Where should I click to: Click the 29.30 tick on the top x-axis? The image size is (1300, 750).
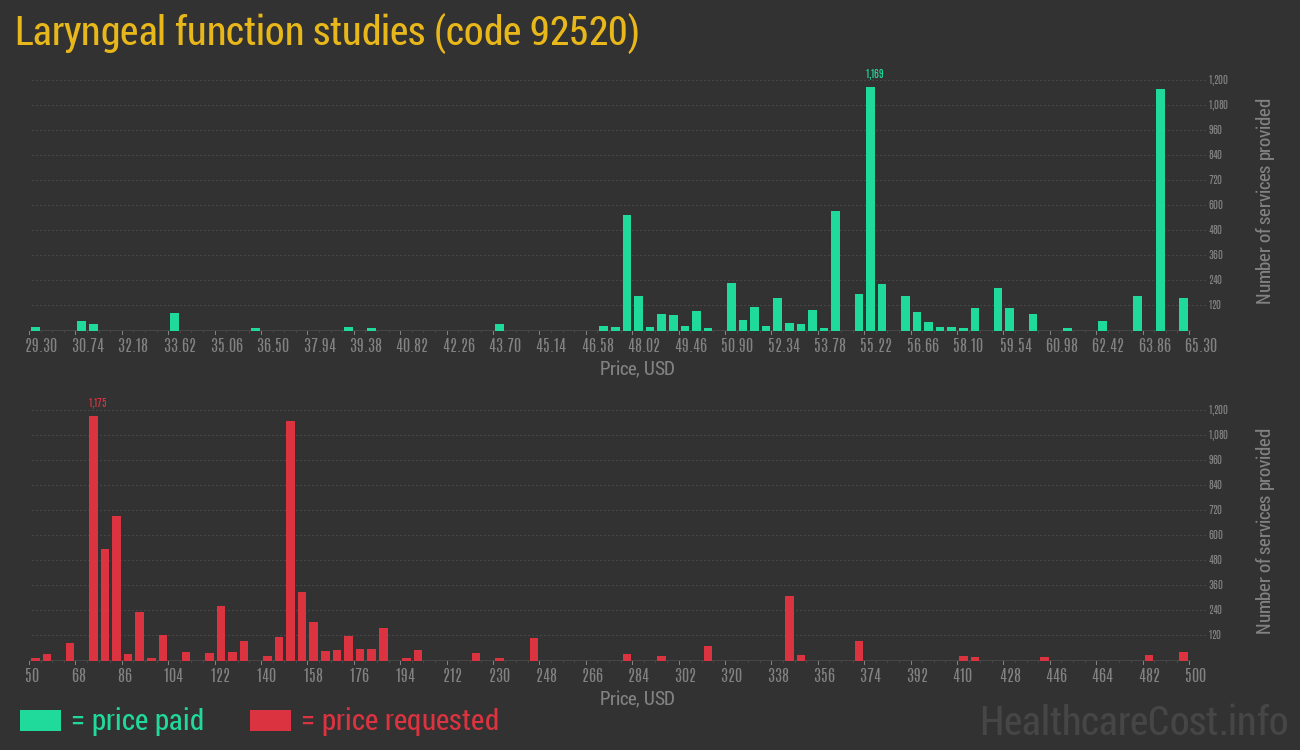41,345
